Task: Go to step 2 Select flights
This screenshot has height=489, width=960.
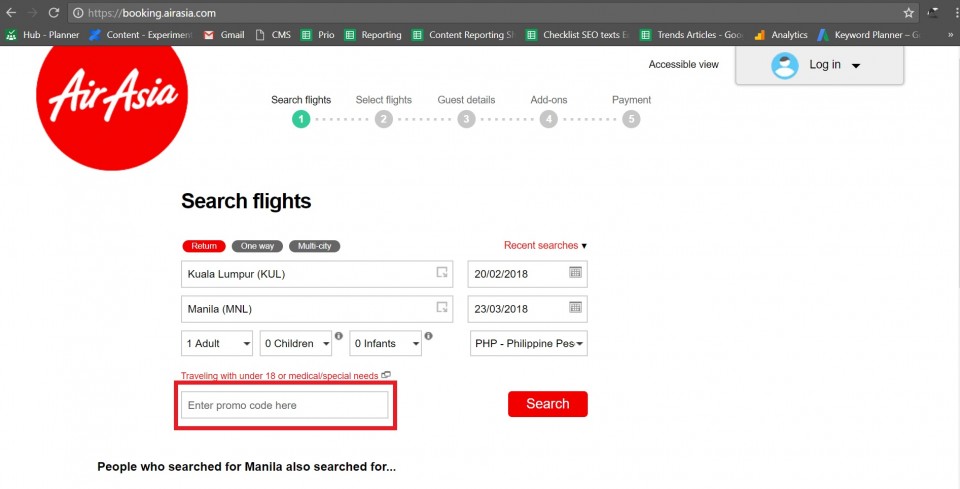Action: [383, 119]
